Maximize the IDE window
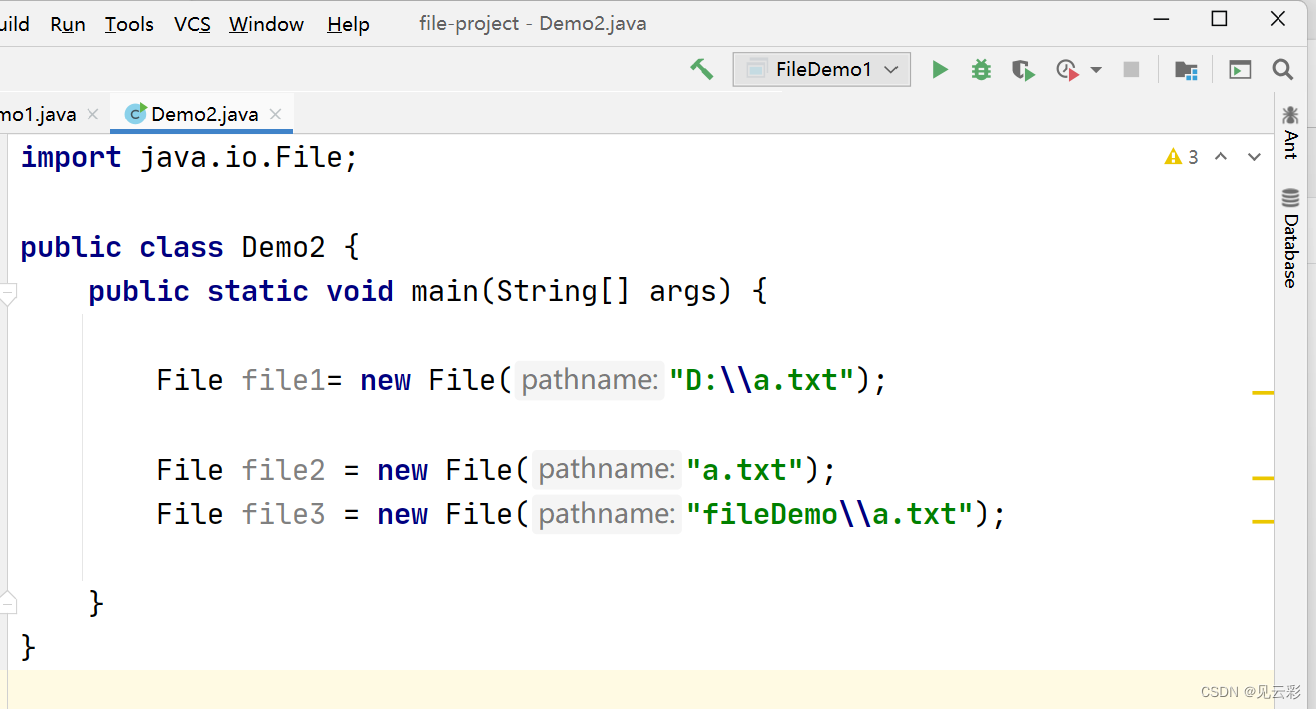1316x709 pixels. coord(1219,18)
